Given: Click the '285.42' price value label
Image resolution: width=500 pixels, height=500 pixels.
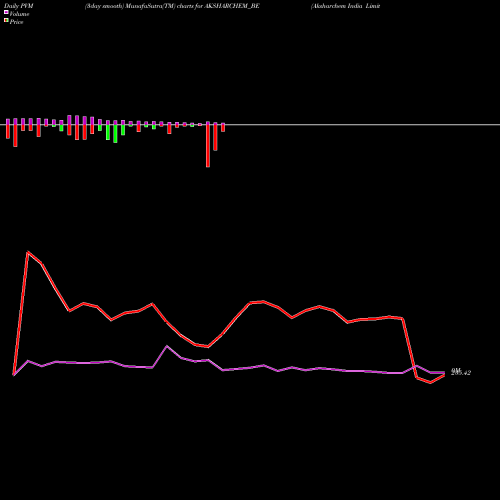Looking at the screenshot, I should (461, 373).
